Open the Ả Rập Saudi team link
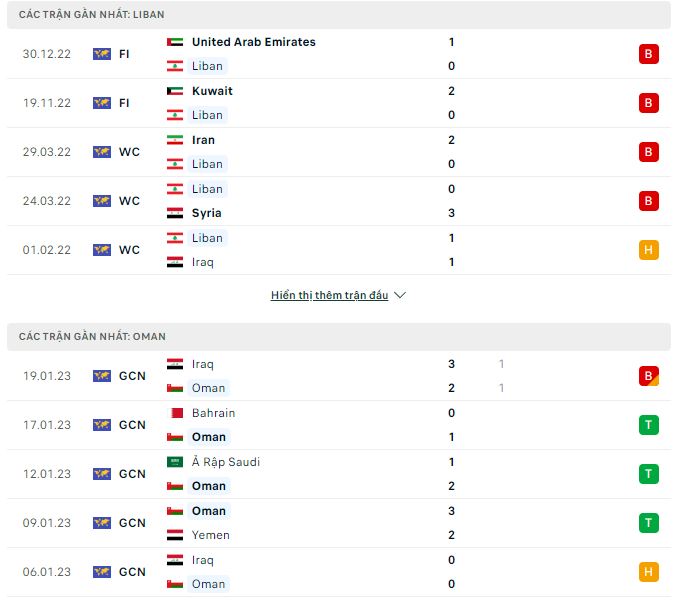 pos(226,462)
